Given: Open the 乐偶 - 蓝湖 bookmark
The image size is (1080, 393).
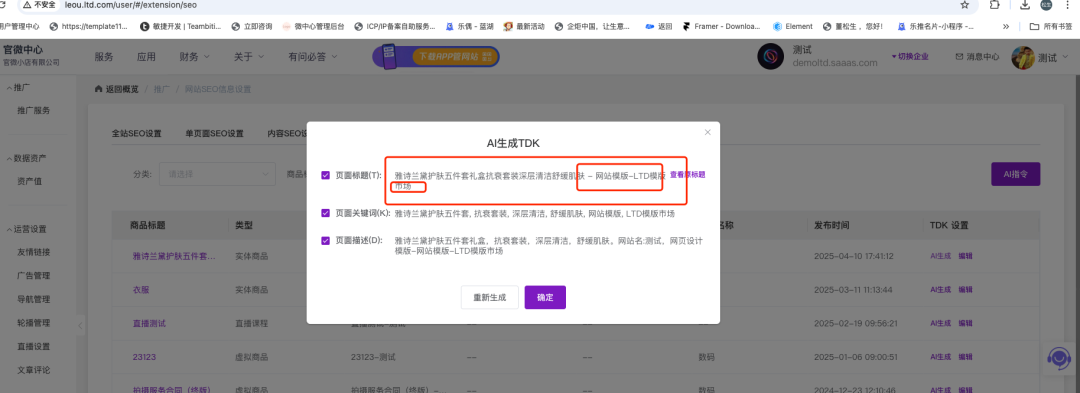Looking at the screenshot, I should (x=469, y=27).
